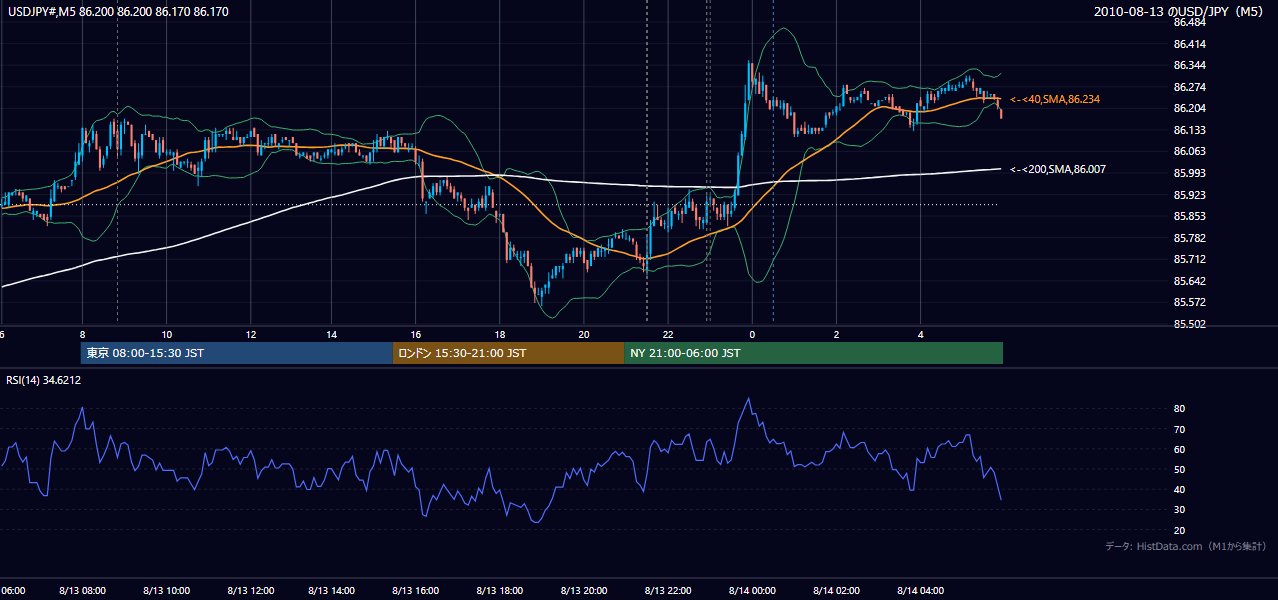Select the NY 21:00-06:00 JST session bar
Screen dimensions: 1278x600
click(813, 353)
